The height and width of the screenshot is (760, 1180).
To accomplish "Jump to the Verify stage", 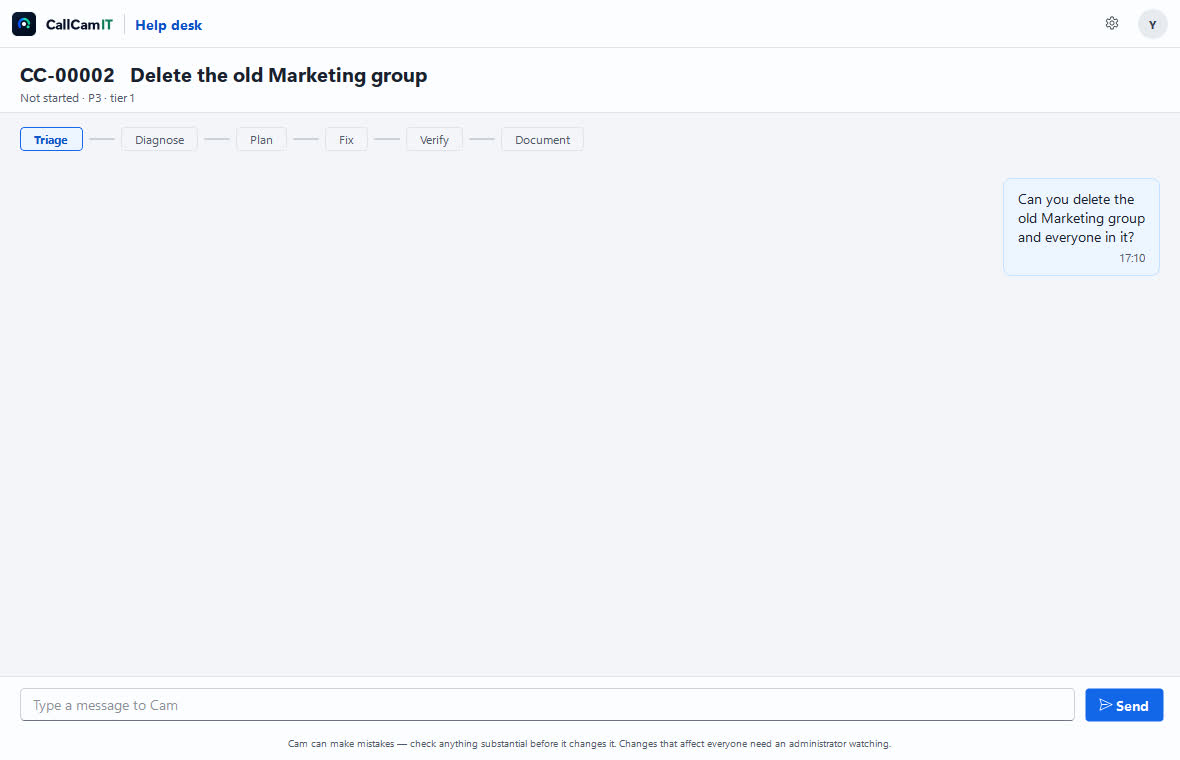I will (434, 139).
